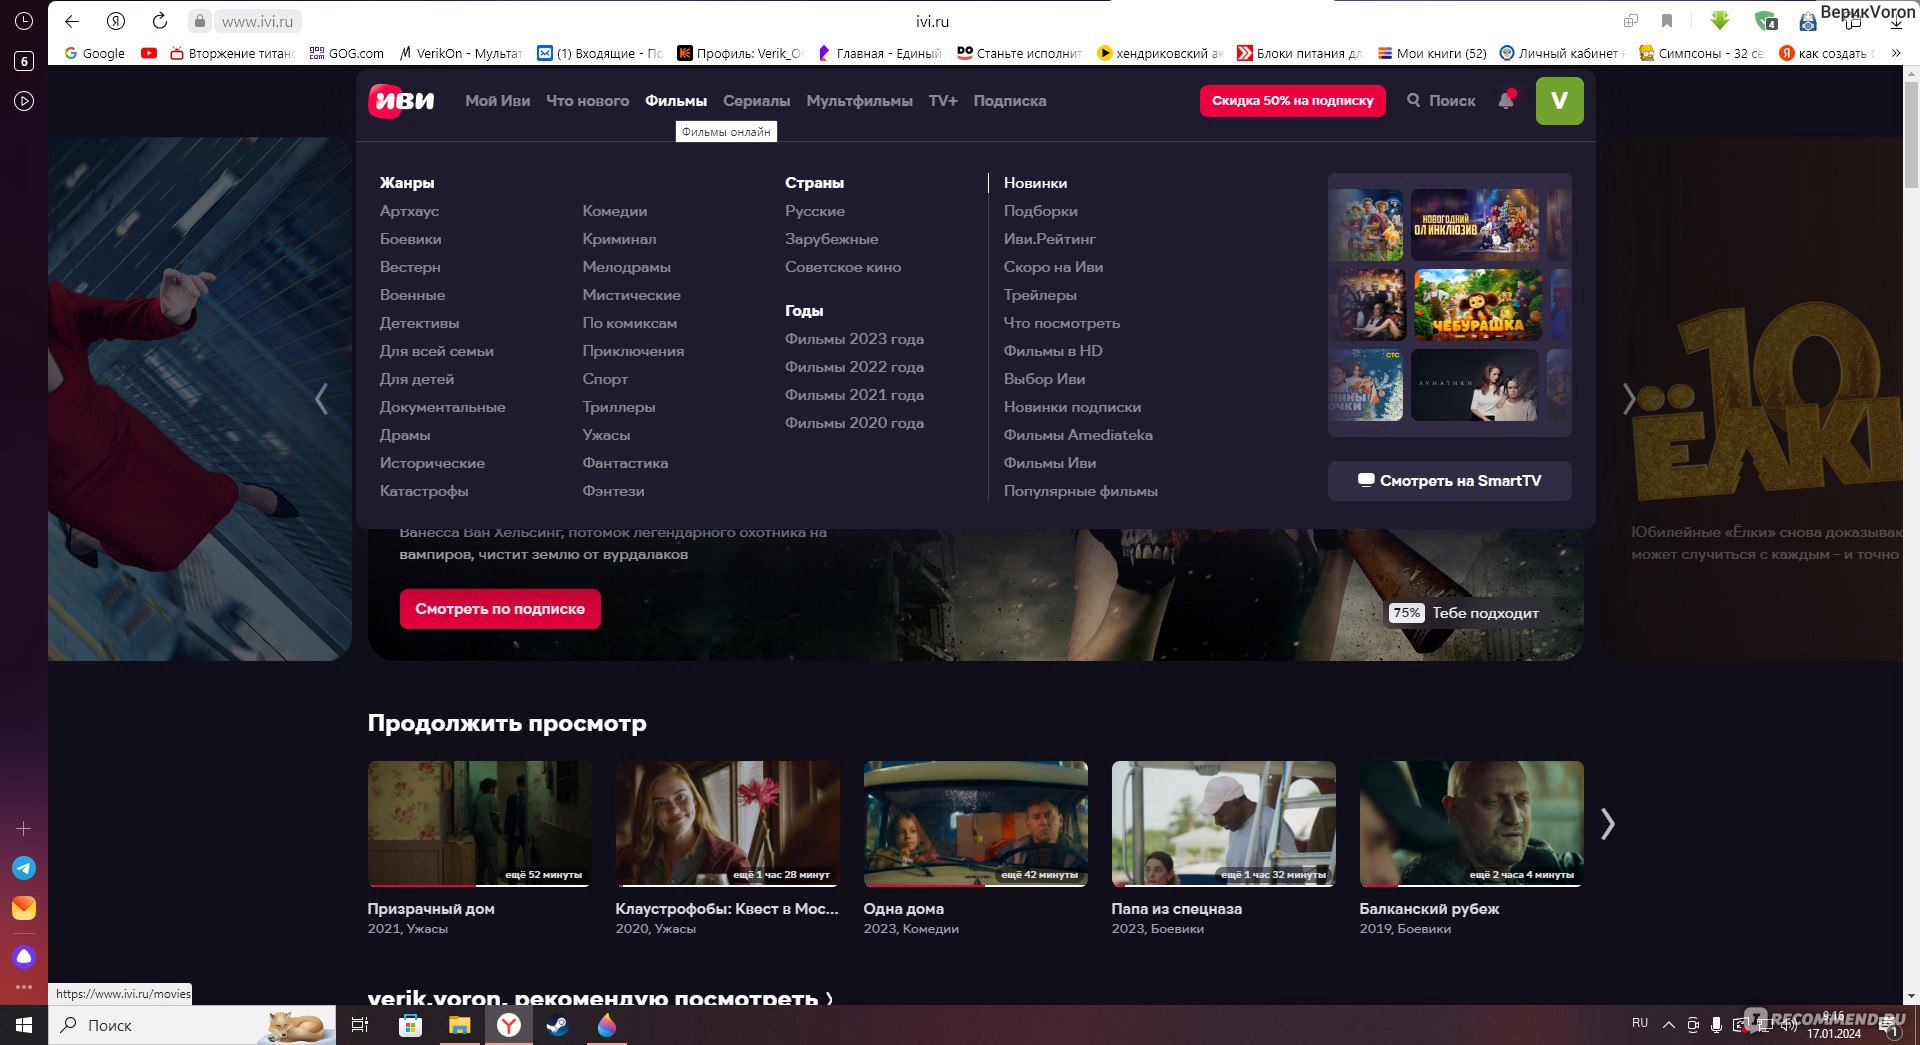Open Мультфильмы menu item
Image resolution: width=1920 pixels, height=1045 pixels.
859,101
